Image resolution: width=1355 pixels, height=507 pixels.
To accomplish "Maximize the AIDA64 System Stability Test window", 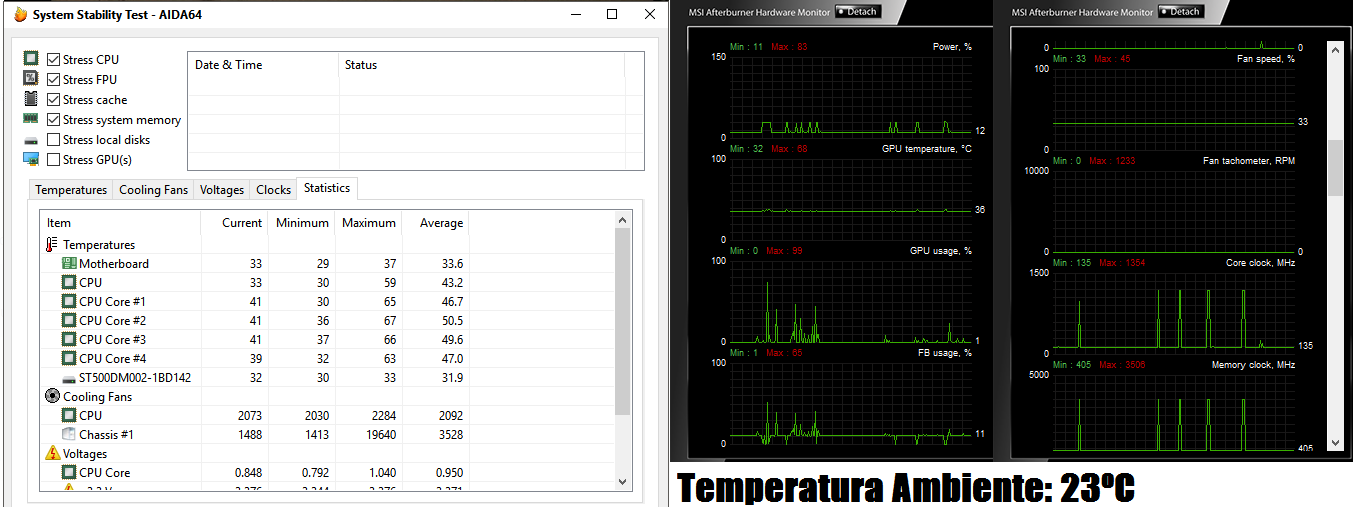I will pyautogui.click(x=612, y=15).
